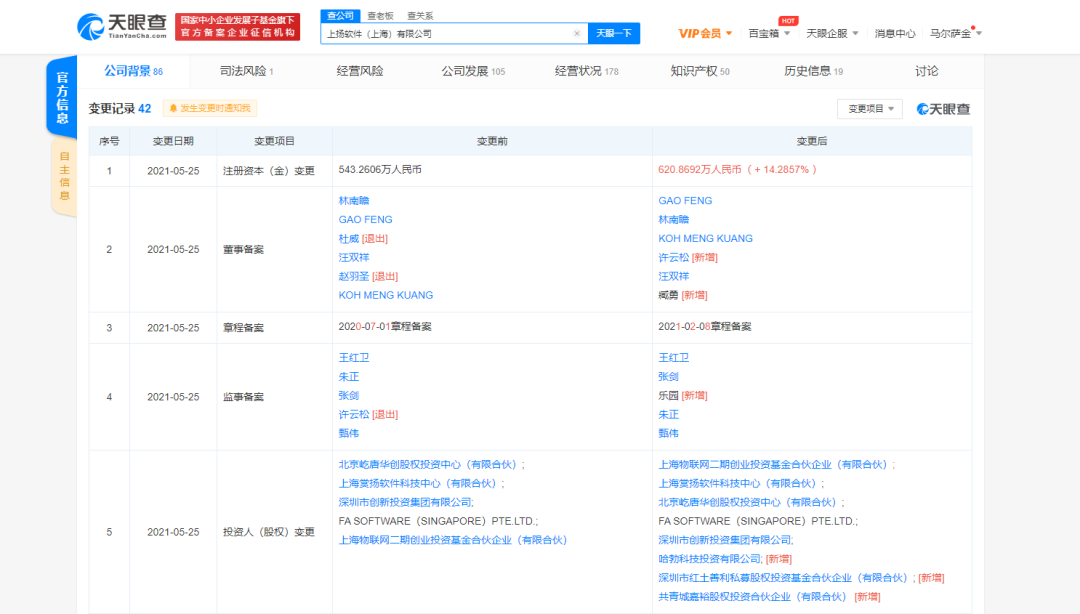Screen dimensions: 1080x614
Task: Select the 历史信息 tab
Action: (x=813, y=71)
